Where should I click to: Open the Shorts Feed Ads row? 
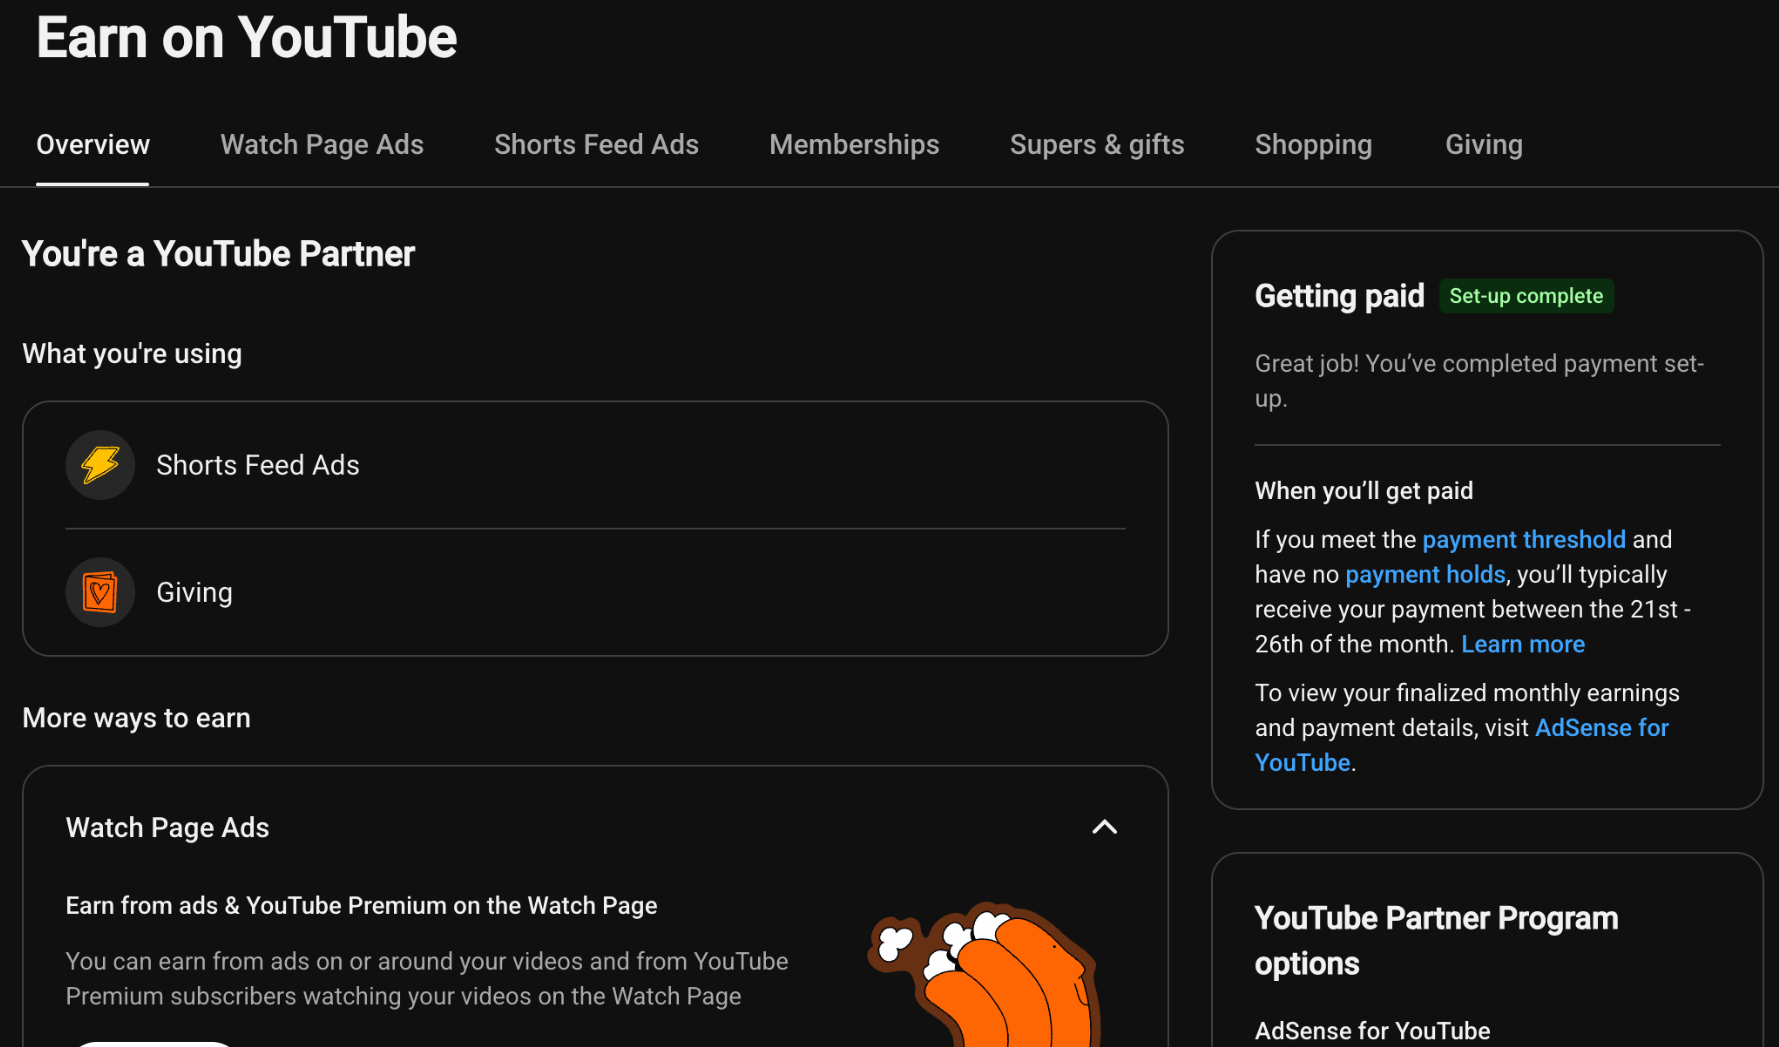595,465
